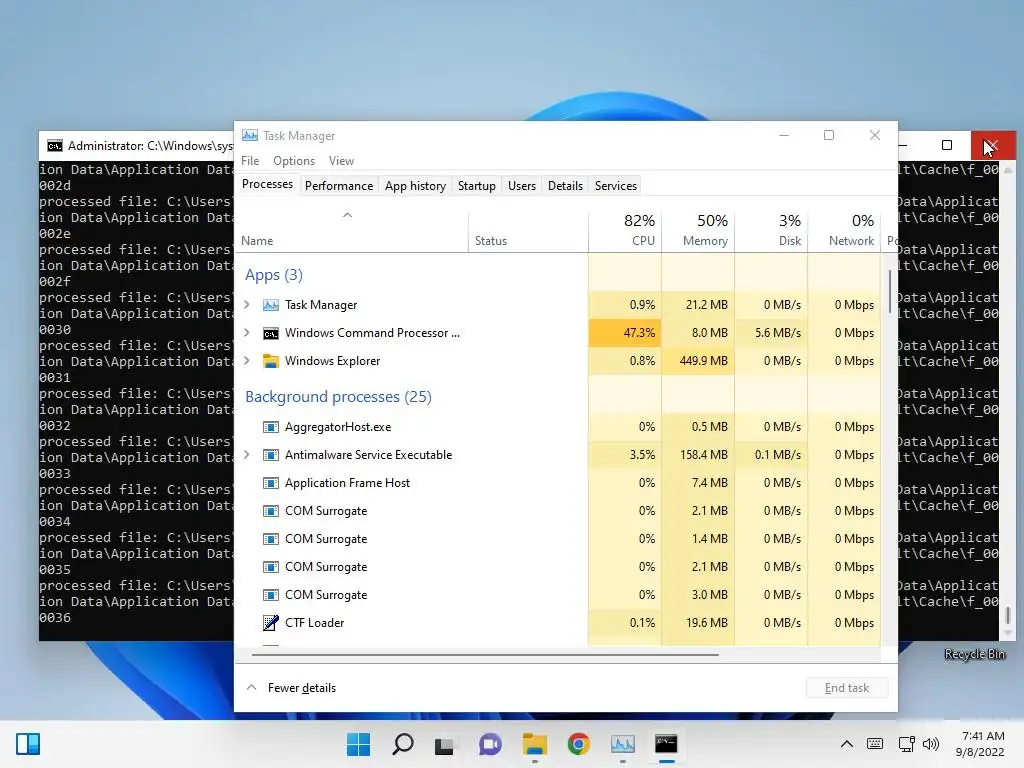The width and height of the screenshot is (1024, 768).
Task: Click the Task Manager row icon under Apps
Action: coord(270,305)
